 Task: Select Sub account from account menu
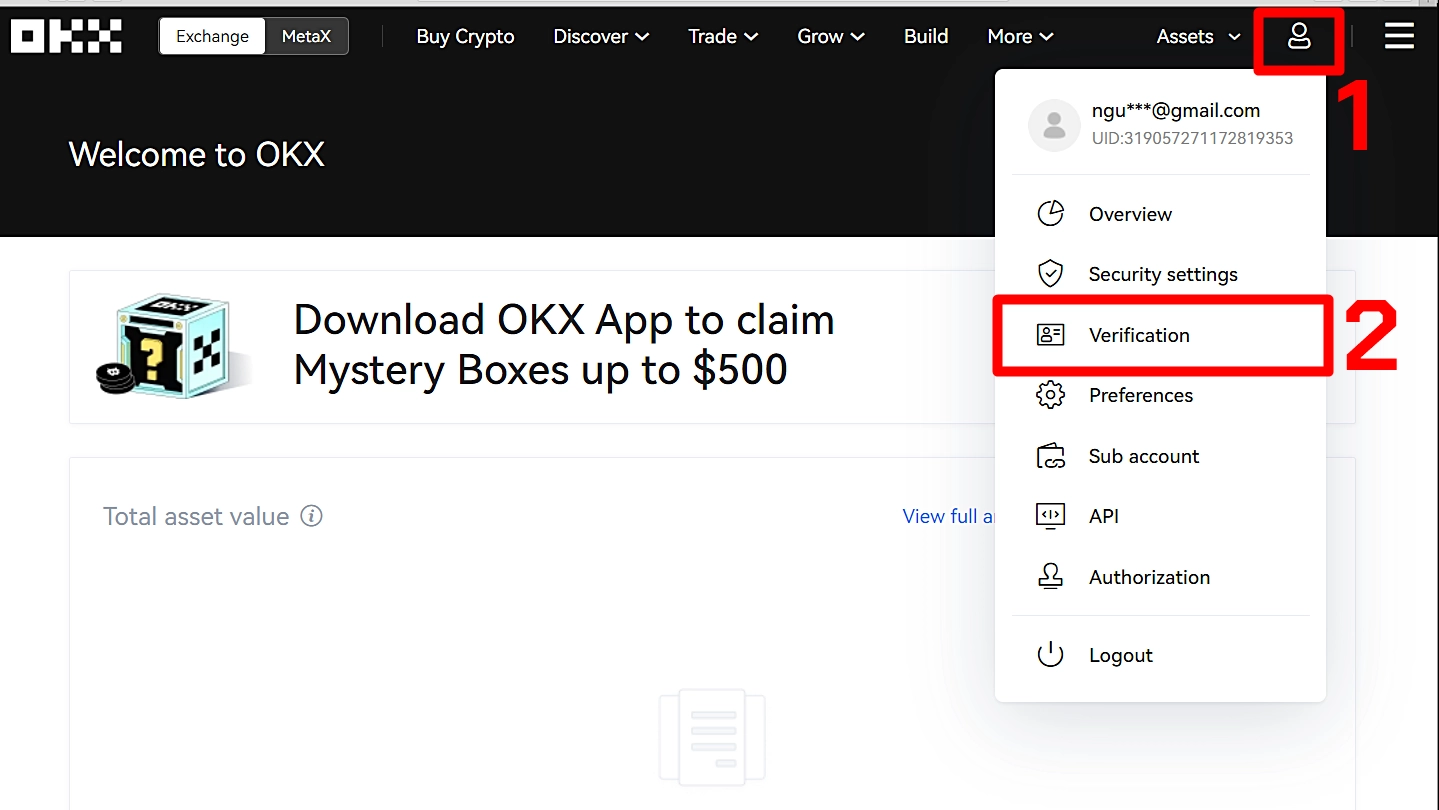(1160, 456)
